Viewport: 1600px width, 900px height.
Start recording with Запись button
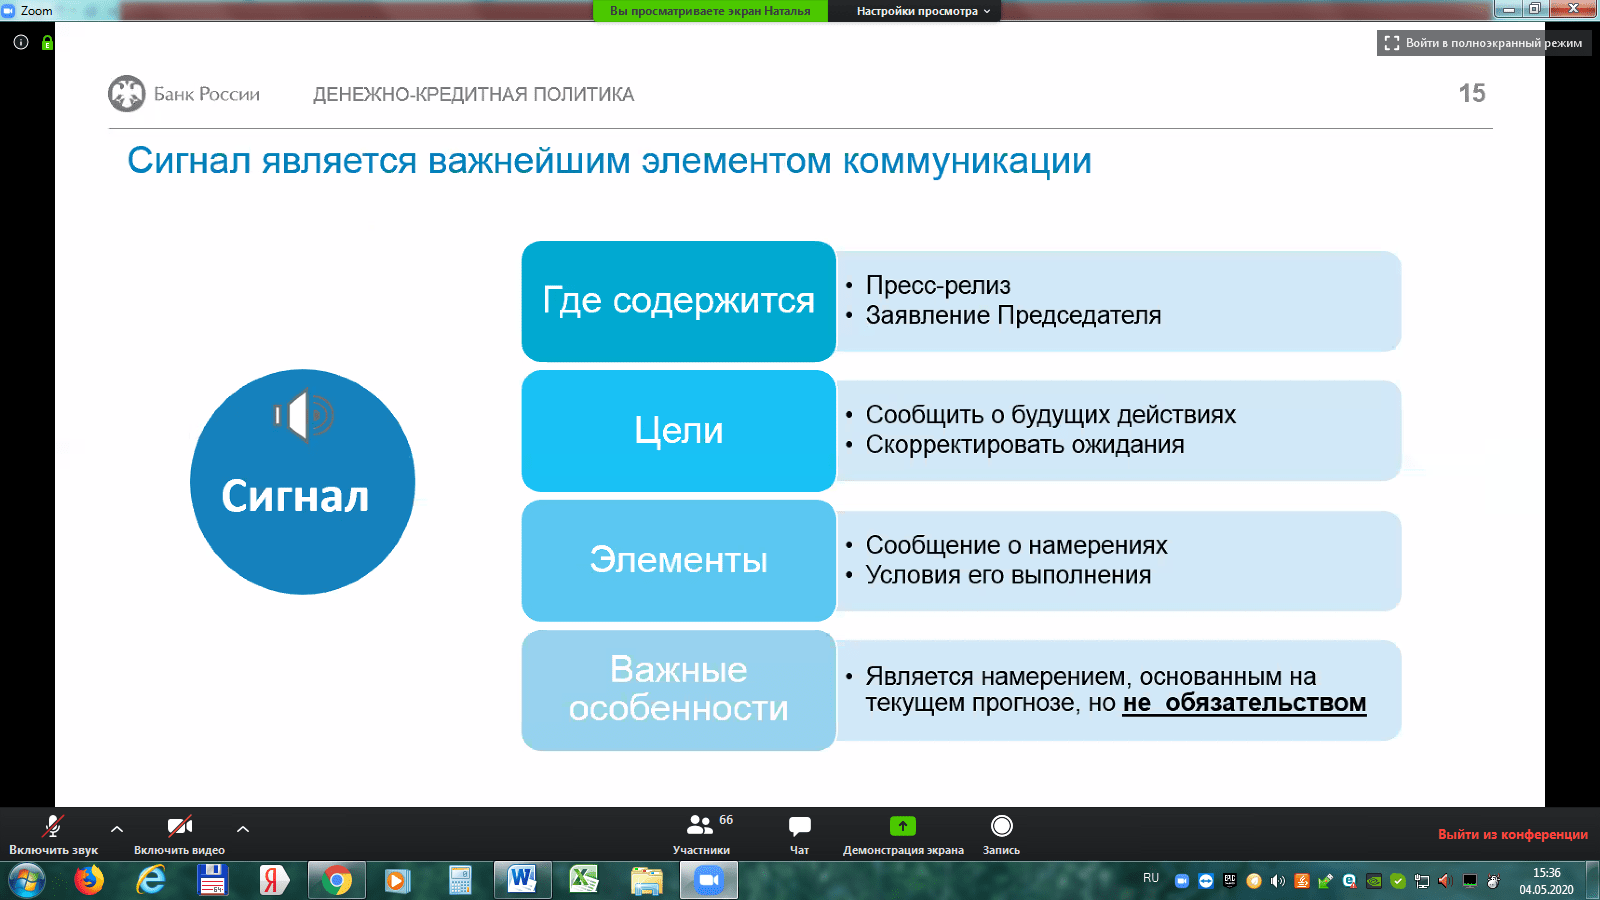(x=1001, y=834)
